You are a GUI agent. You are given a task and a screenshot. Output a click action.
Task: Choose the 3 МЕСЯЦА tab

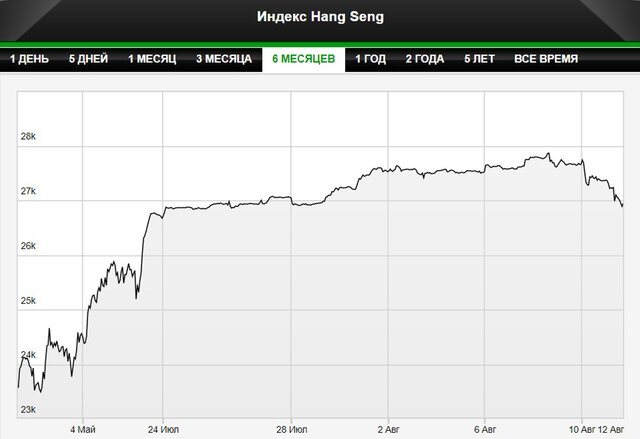[224, 59]
